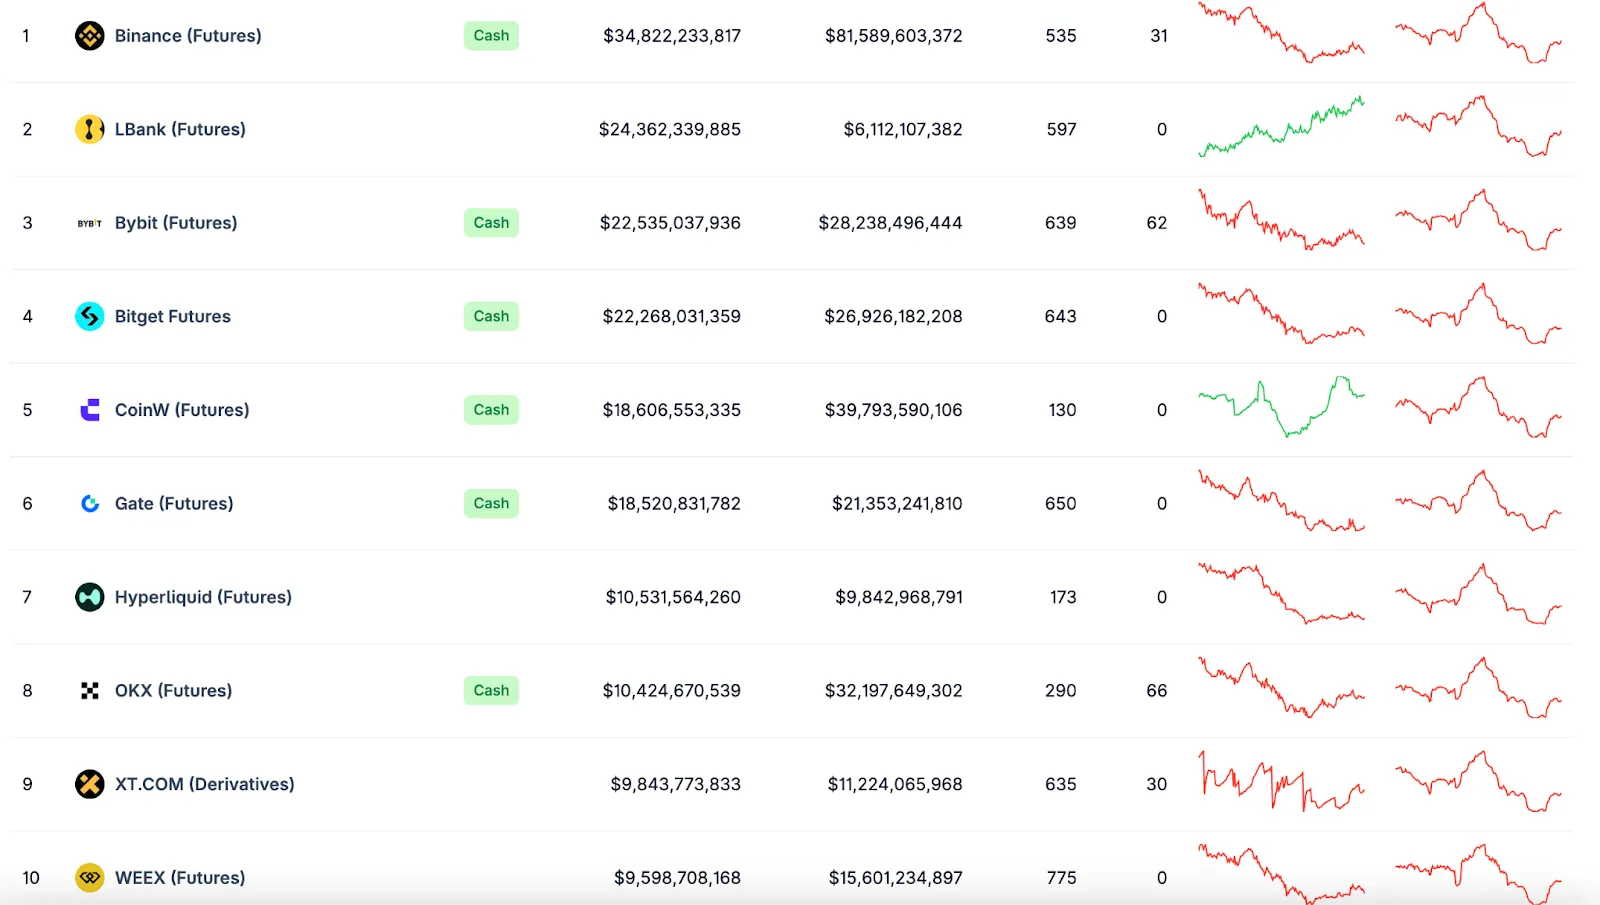
Task: Click the XT.COM orange X logo
Action: pos(90,784)
